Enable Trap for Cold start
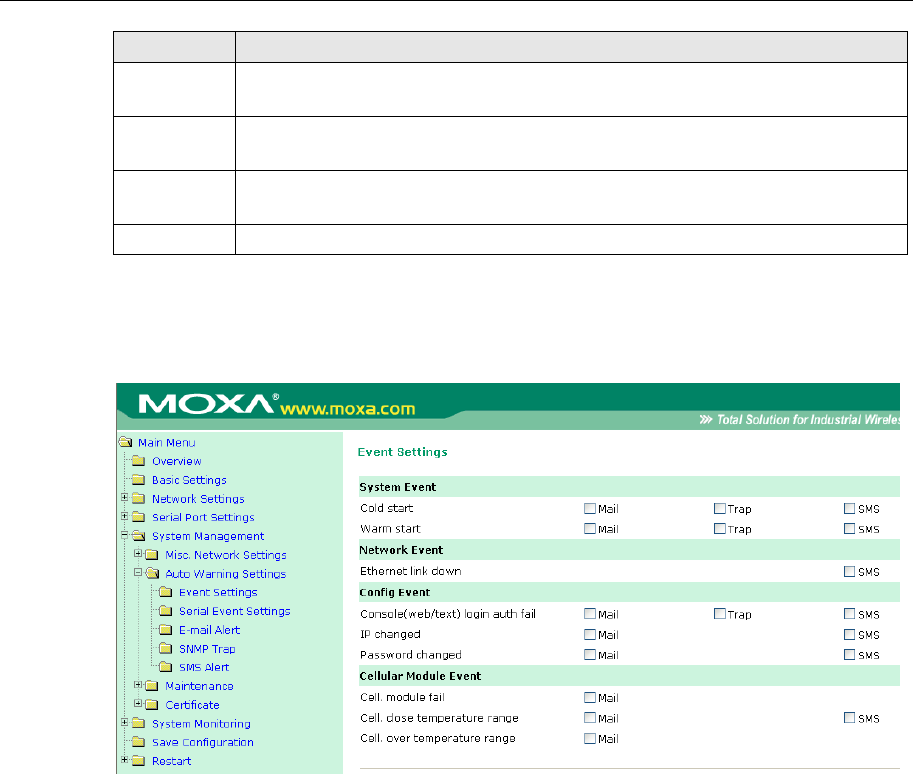The width and height of the screenshot is (913, 774). 720,508
